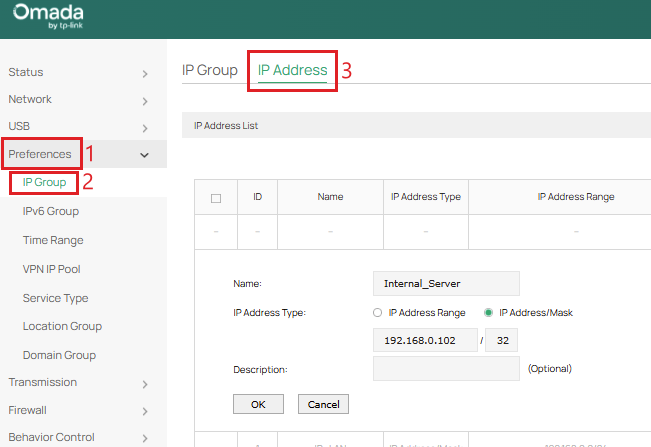Click the IP Address Range column header
Viewport: 651px width, 447px height.
[576, 197]
